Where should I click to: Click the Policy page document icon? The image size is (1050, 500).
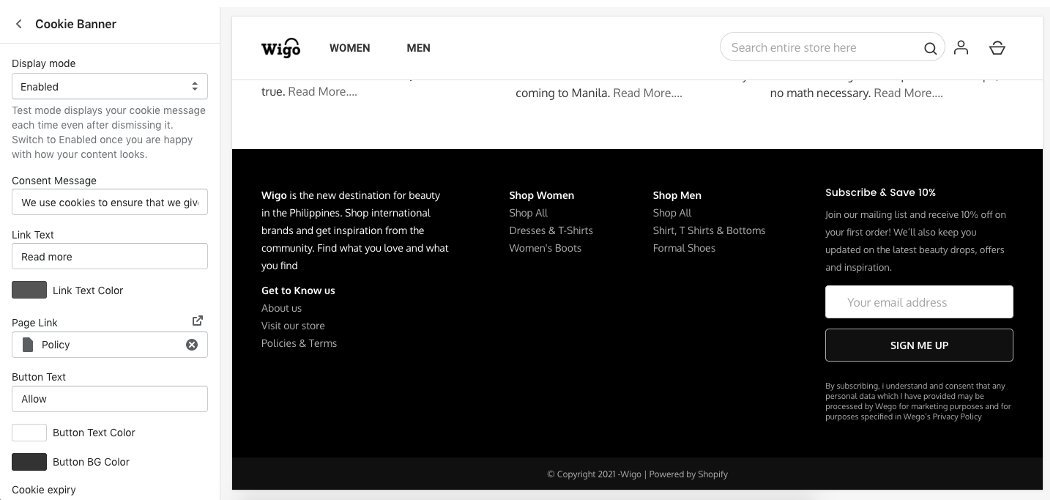click(28, 345)
